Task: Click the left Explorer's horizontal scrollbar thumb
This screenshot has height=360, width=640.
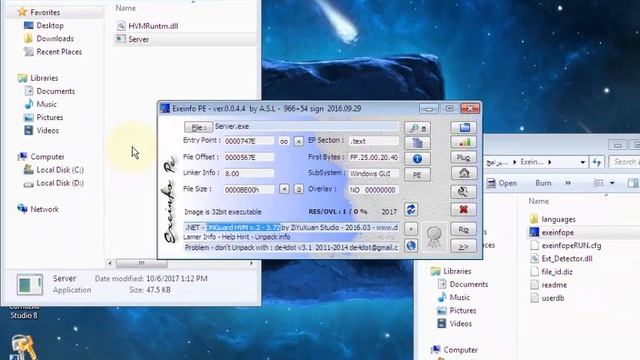Action: tap(142, 263)
